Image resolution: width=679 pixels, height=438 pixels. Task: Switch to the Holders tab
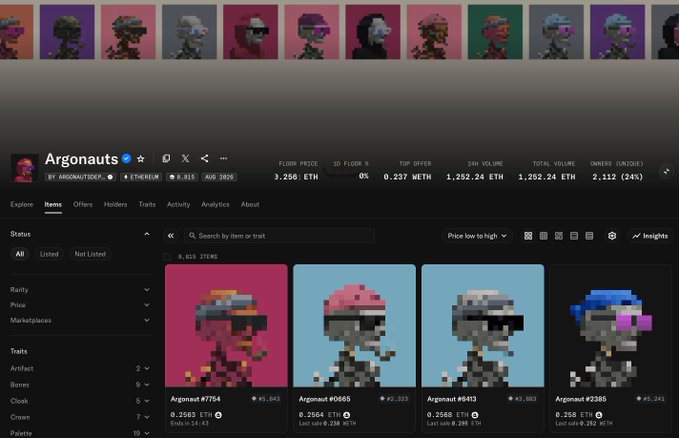(x=116, y=204)
